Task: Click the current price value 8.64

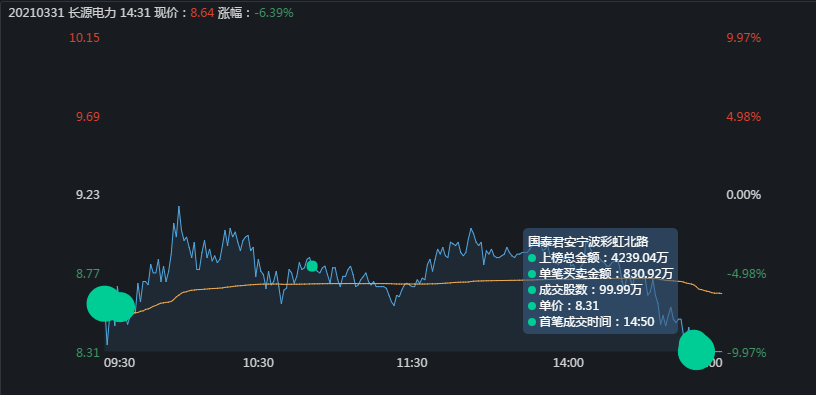Action: [x=202, y=13]
